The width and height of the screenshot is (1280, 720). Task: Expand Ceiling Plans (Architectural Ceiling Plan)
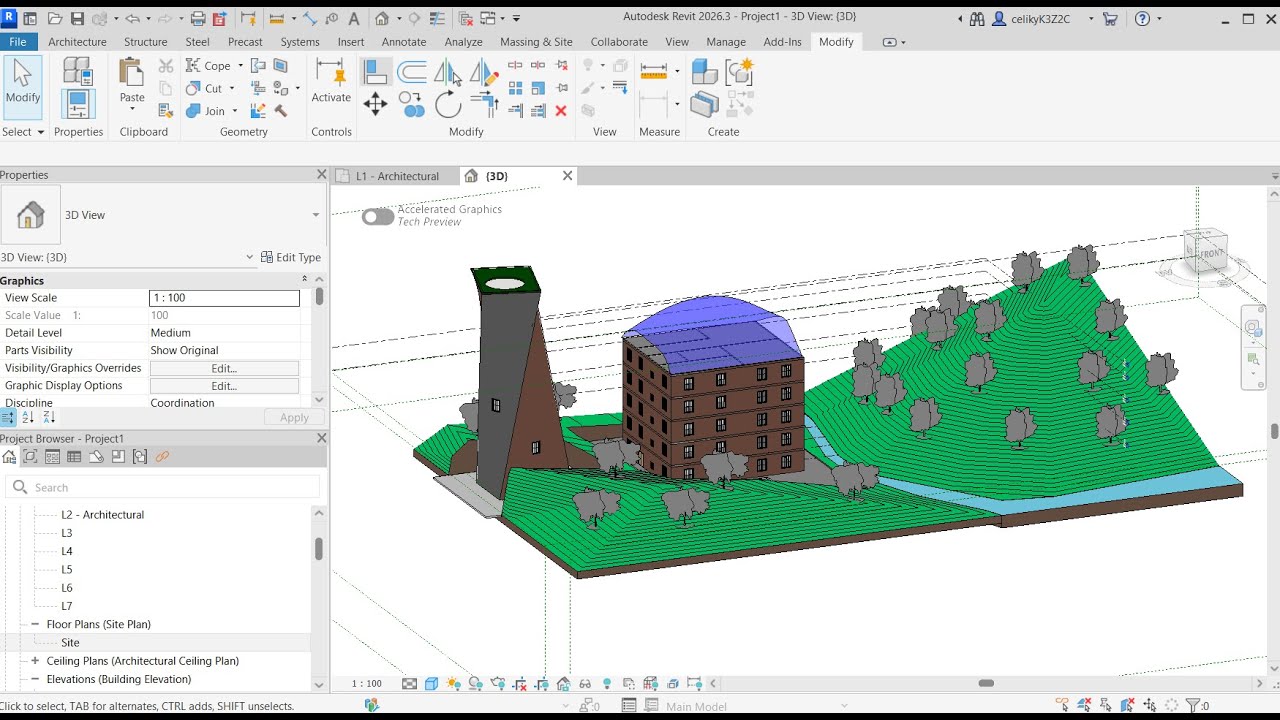[35, 661]
